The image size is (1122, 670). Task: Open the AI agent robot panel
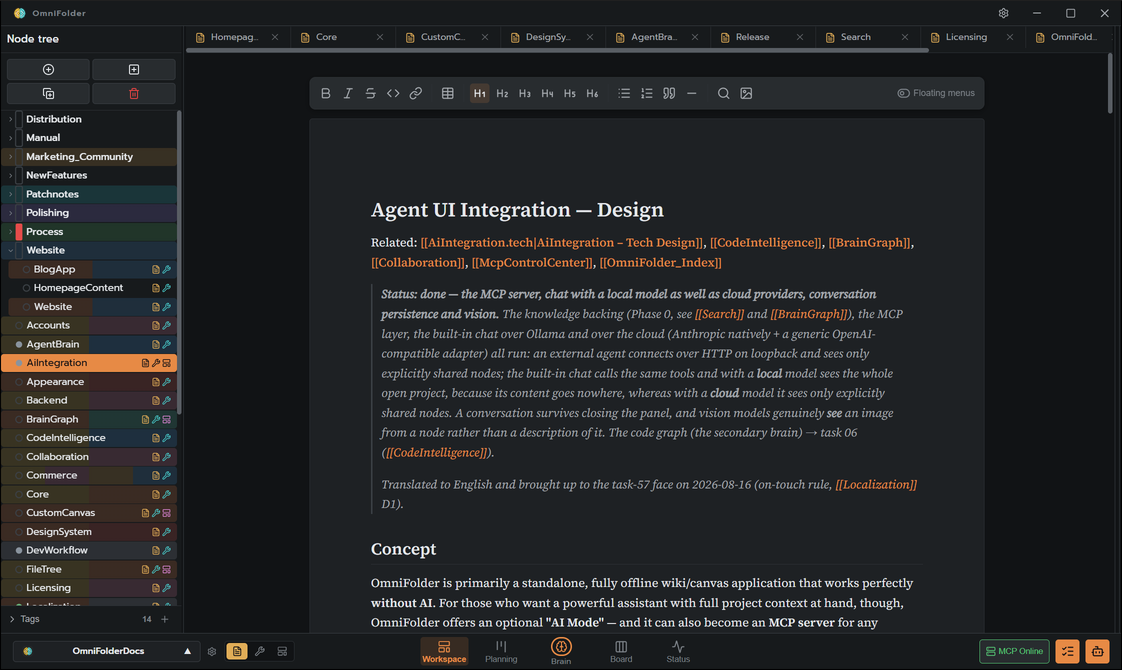click(x=1097, y=651)
